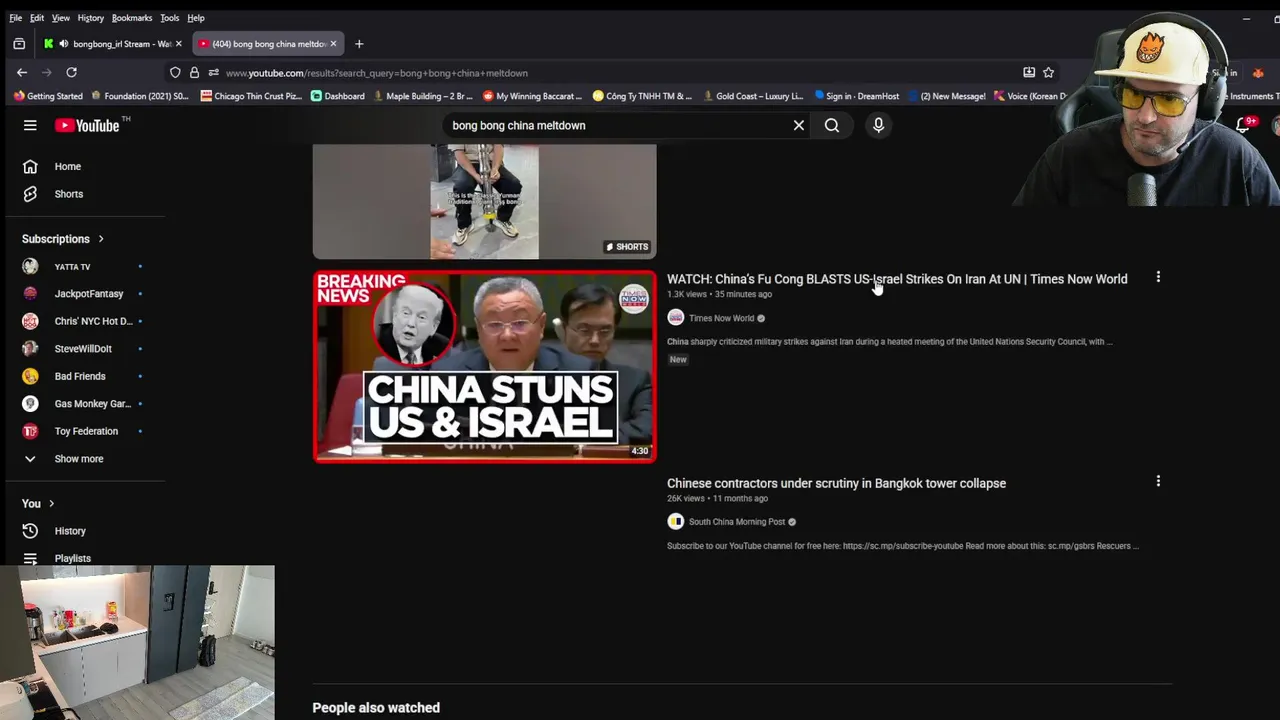1280x720 pixels.
Task: Expand the You section chevron
Action: coord(52,504)
